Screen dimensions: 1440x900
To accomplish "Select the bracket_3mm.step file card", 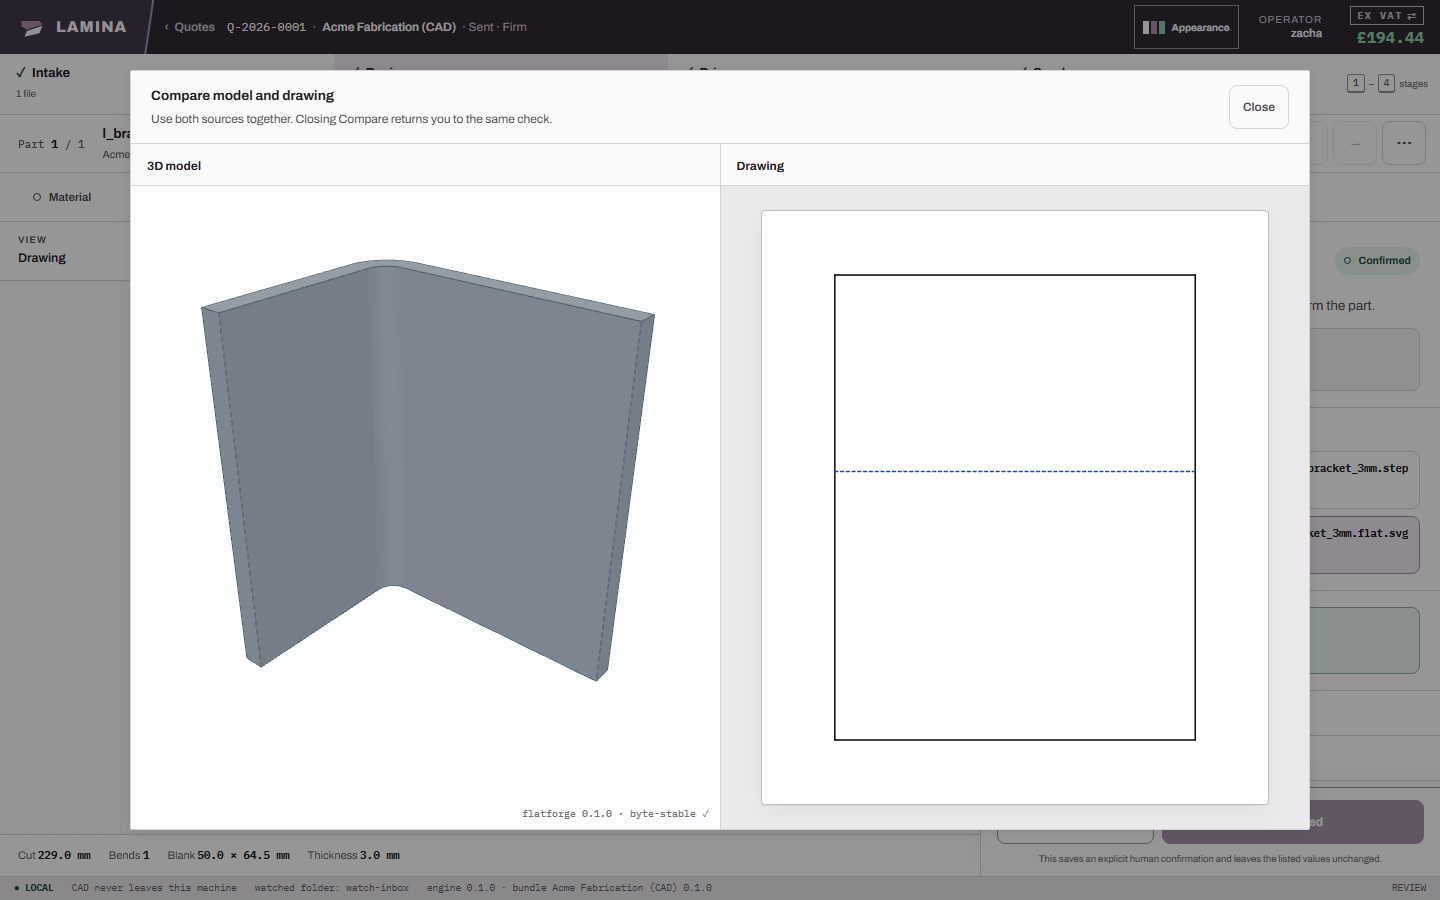I will [1364, 480].
